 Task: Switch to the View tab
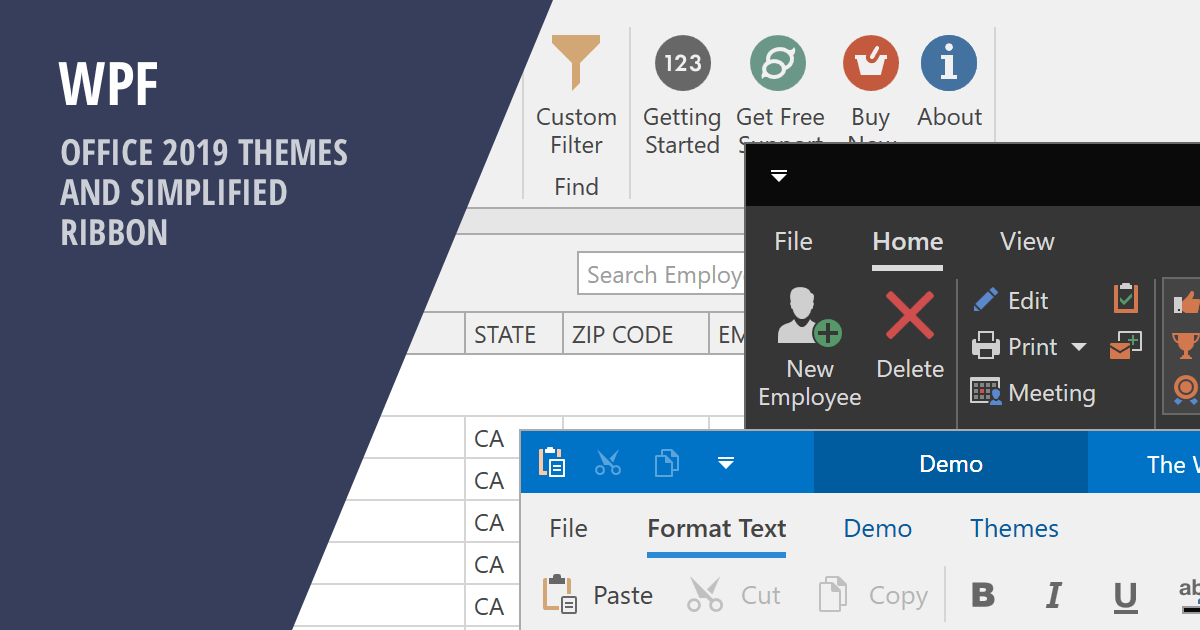(x=1027, y=241)
